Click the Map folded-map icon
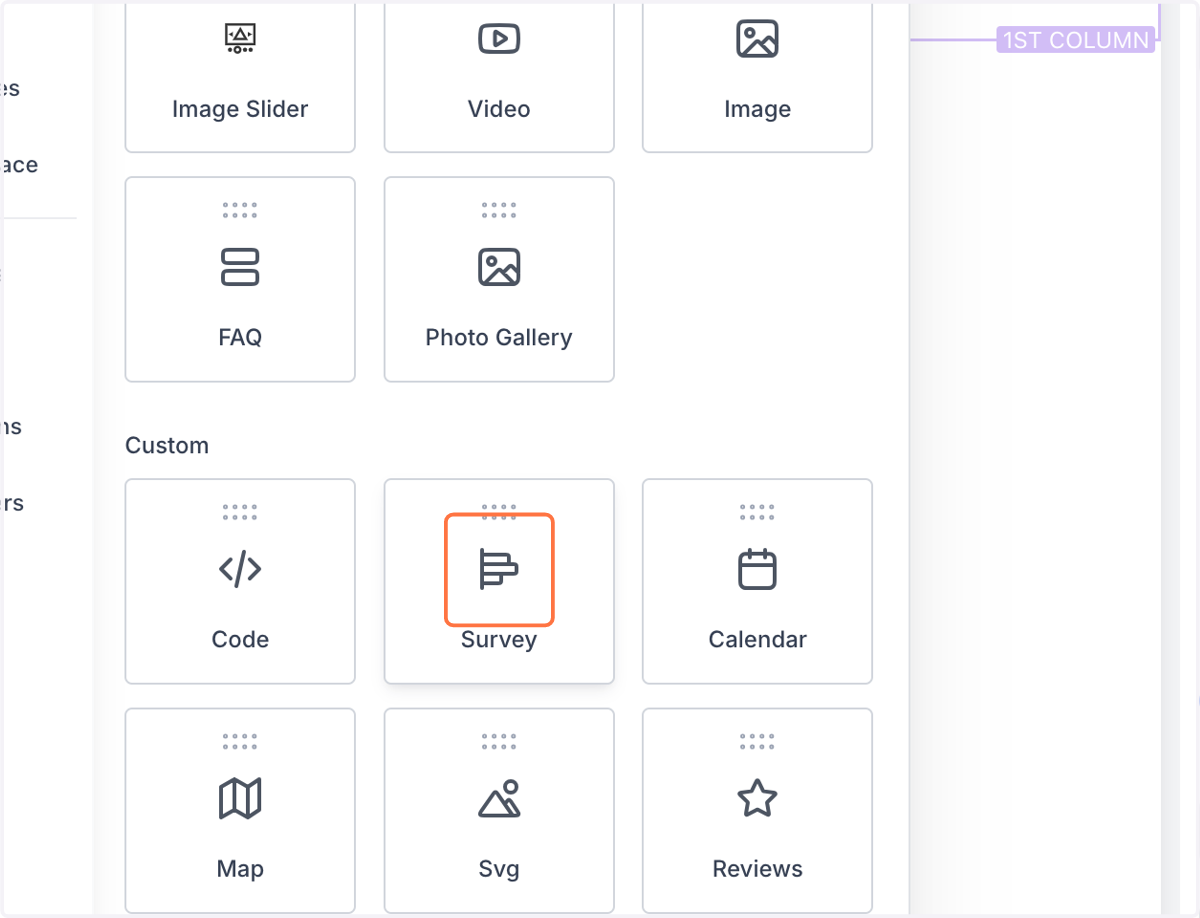The width and height of the screenshot is (1200, 918). 240,798
